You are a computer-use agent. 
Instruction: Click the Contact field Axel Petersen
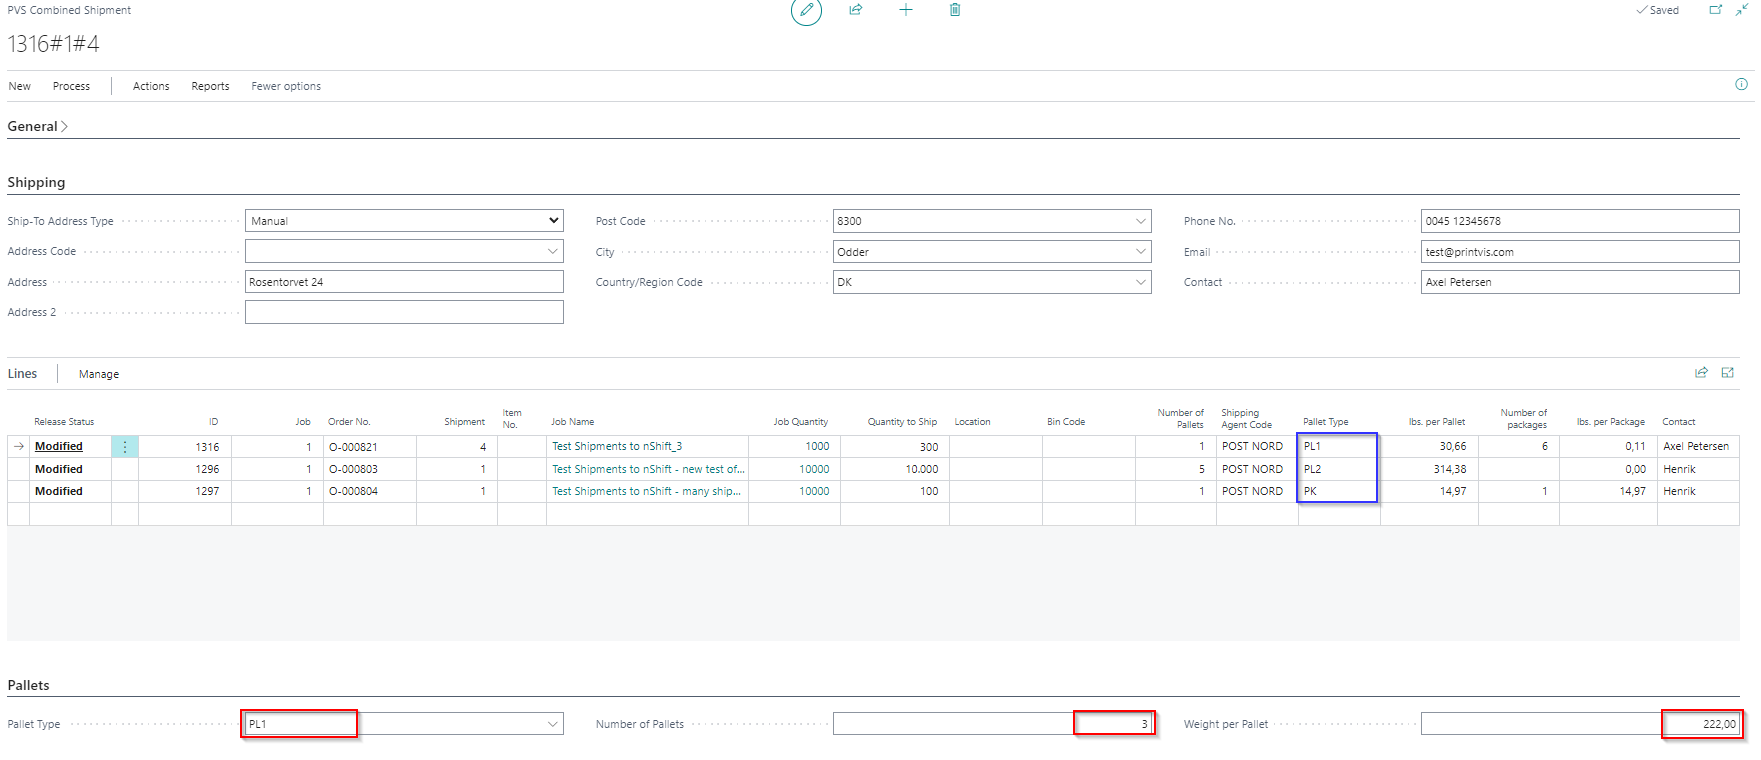click(1580, 282)
